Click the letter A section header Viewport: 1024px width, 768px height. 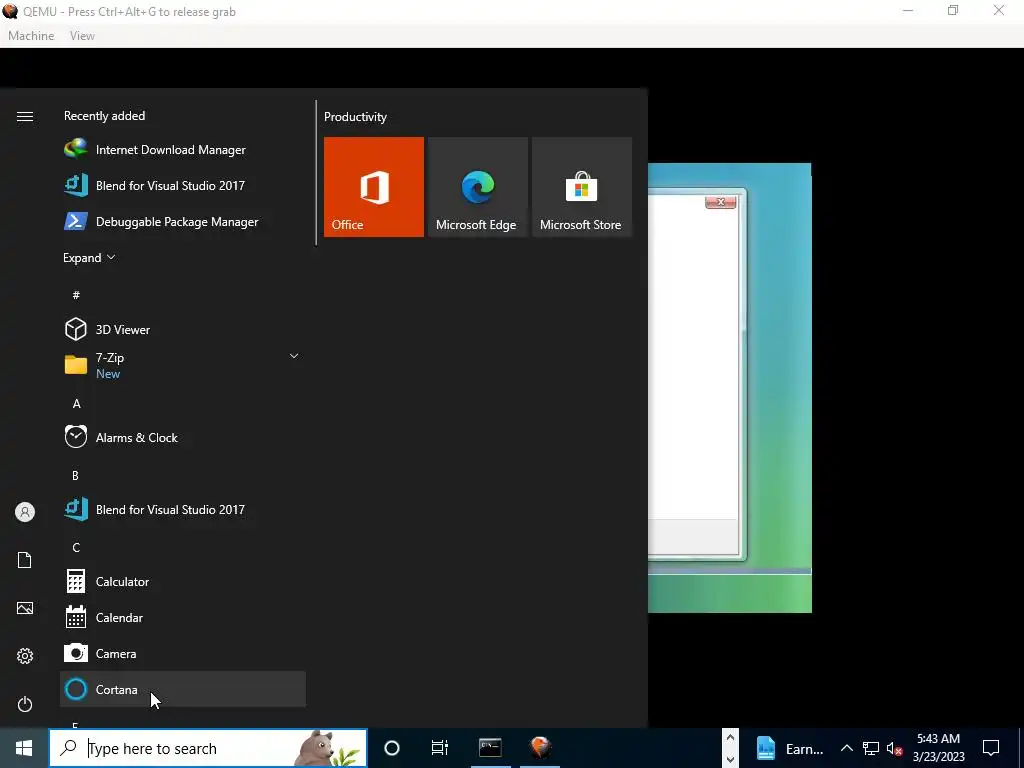click(76, 404)
